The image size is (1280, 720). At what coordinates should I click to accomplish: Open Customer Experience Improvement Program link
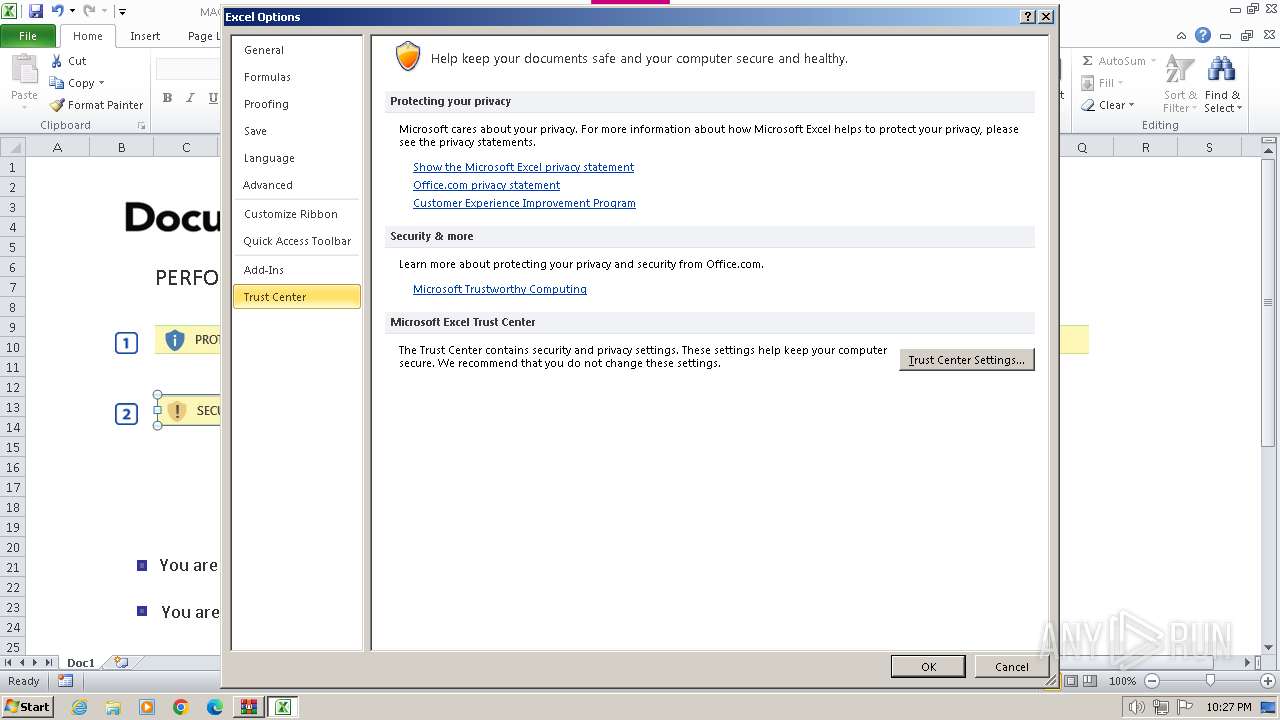point(524,203)
